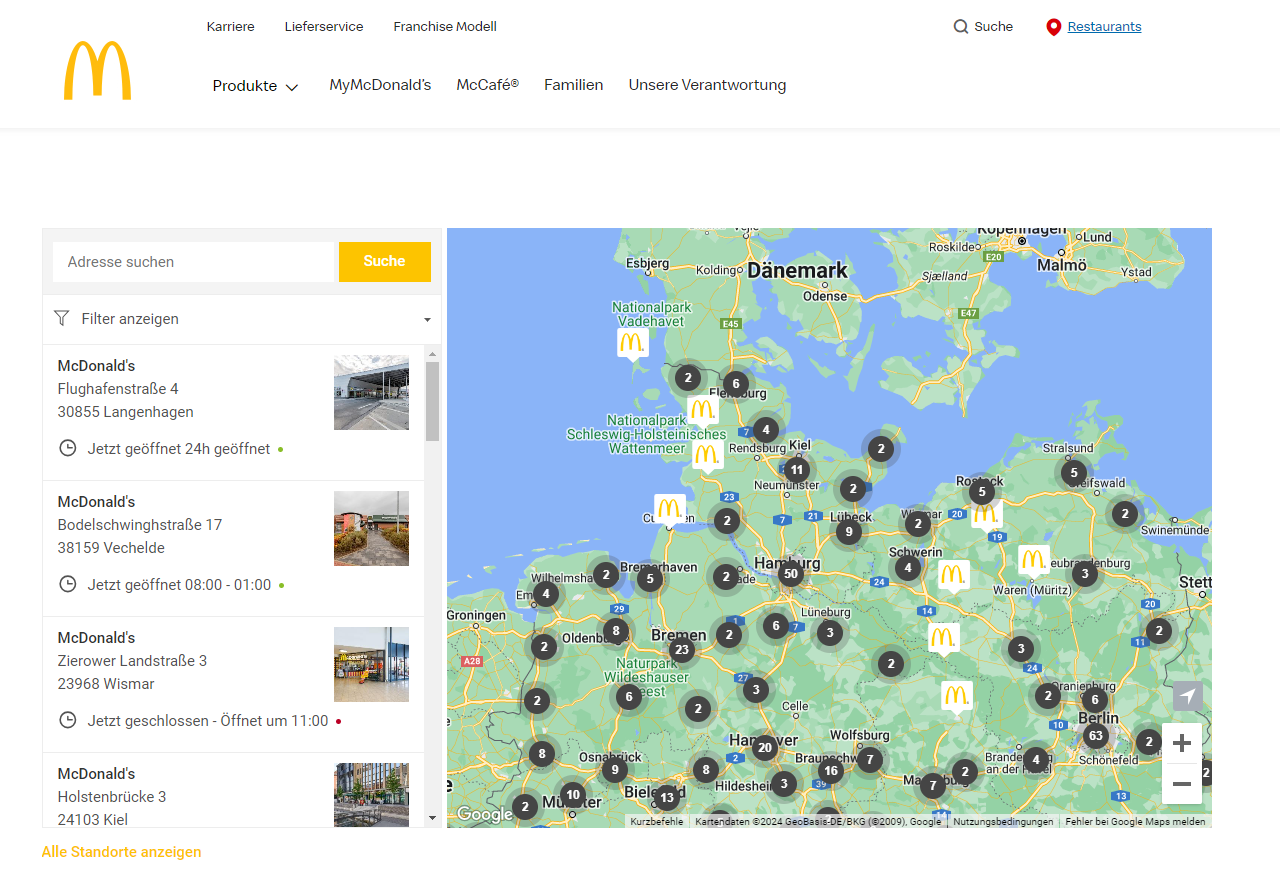Click the Google logo on the map

485,814
